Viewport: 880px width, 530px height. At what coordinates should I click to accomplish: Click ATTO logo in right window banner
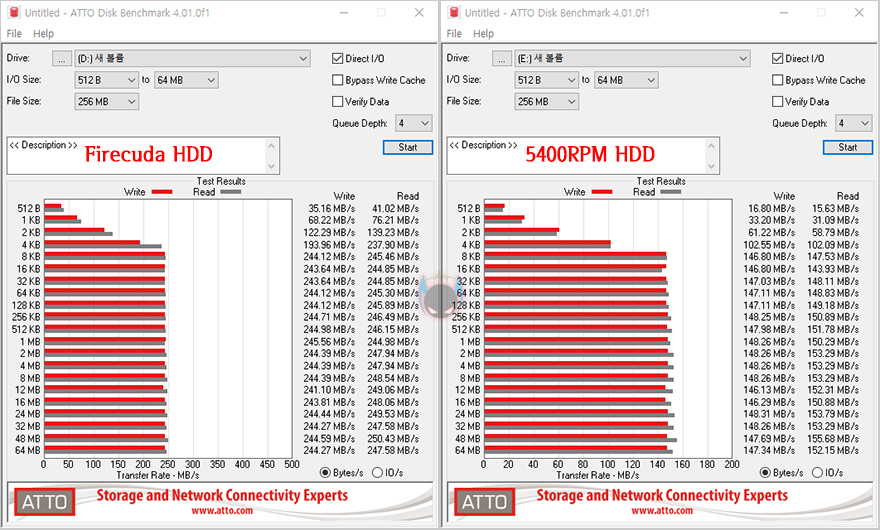pos(484,501)
